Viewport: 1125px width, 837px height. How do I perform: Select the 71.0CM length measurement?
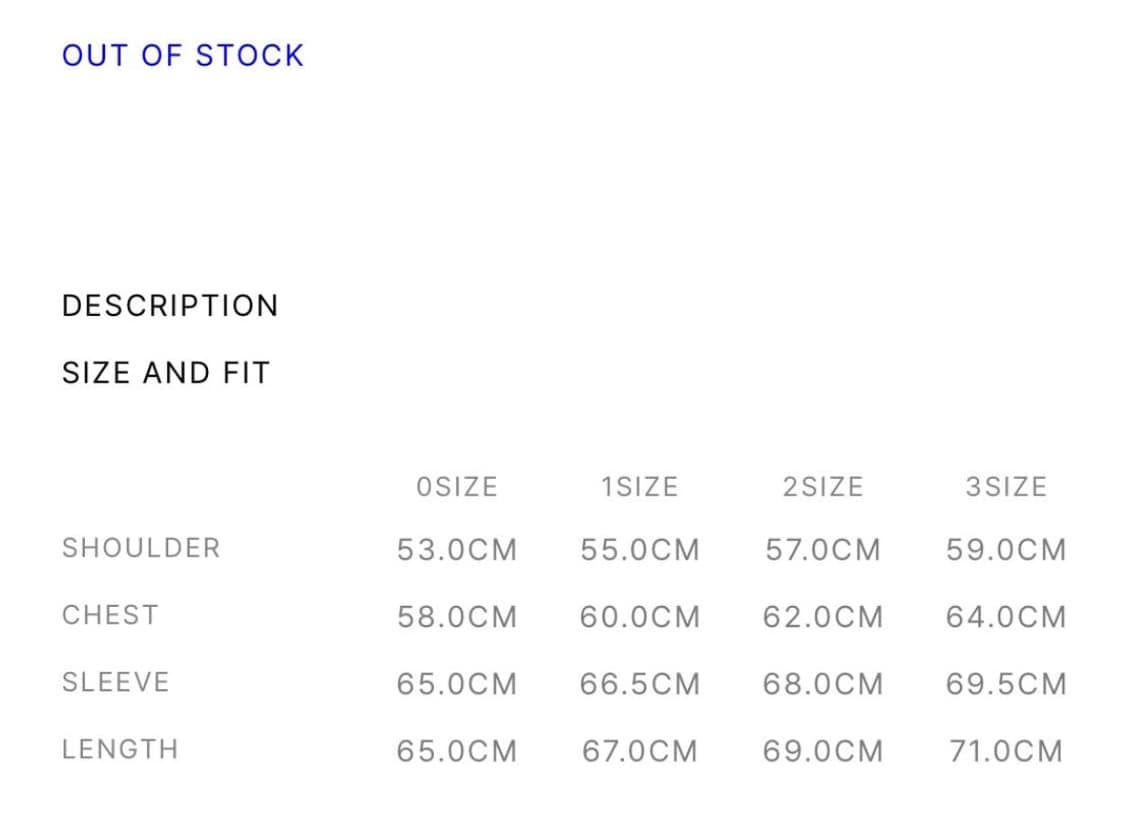pos(1005,751)
